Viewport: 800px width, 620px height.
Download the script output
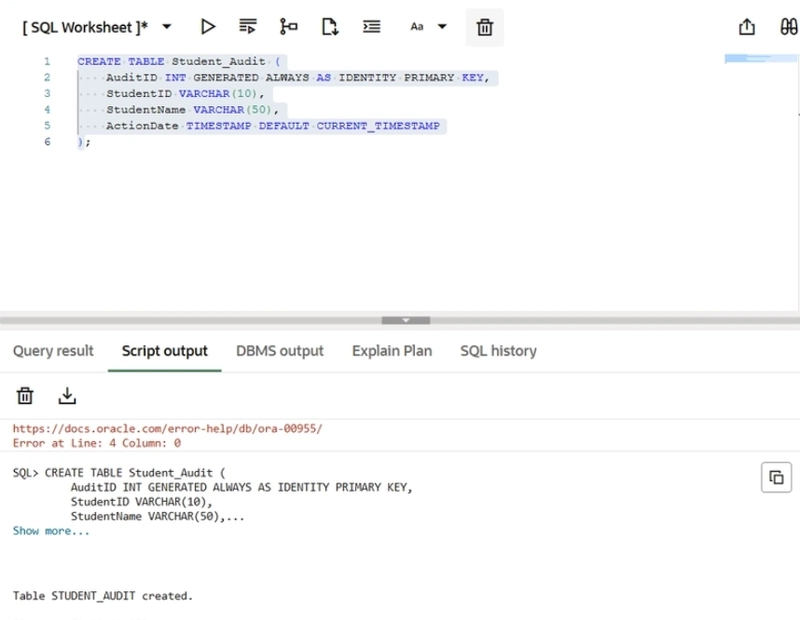point(67,396)
